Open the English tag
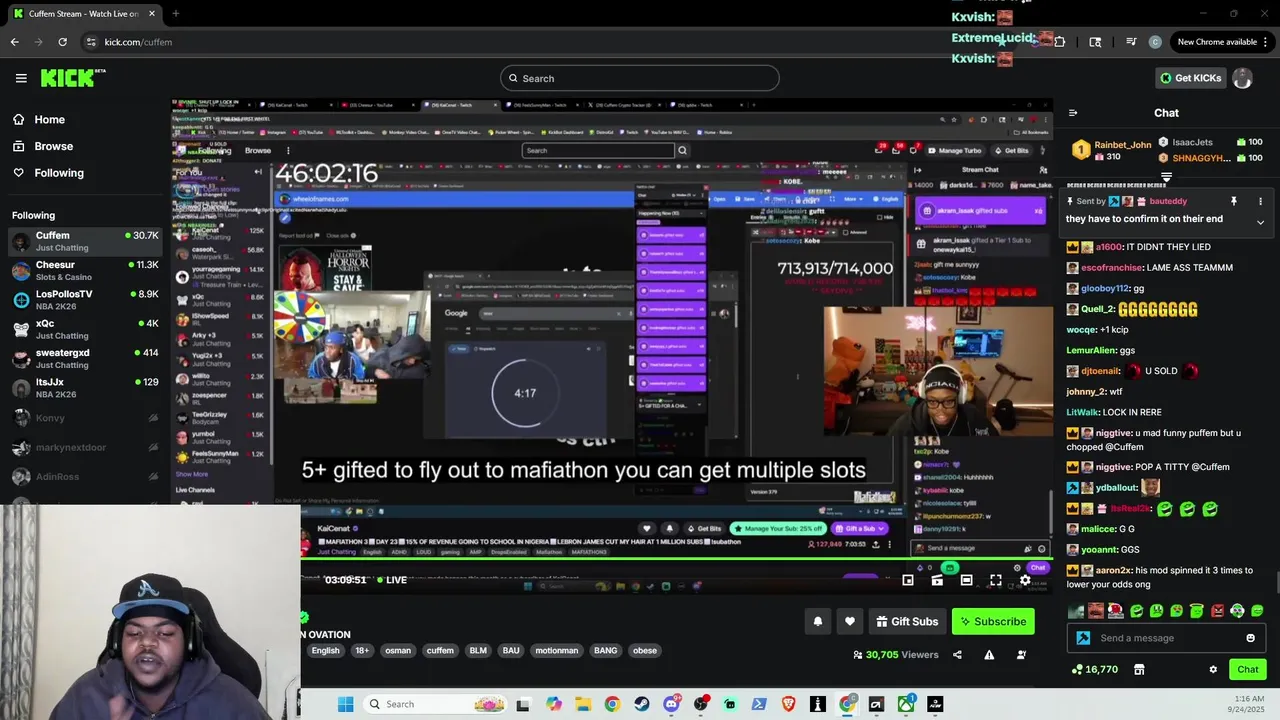Screen dimensions: 1280x720 pos(325,650)
